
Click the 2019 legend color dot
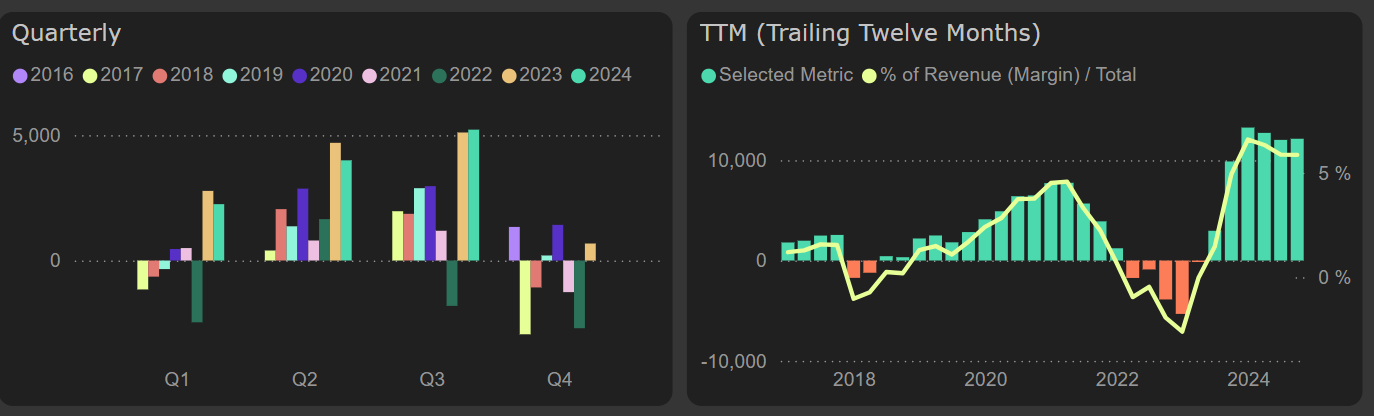pos(229,75)
